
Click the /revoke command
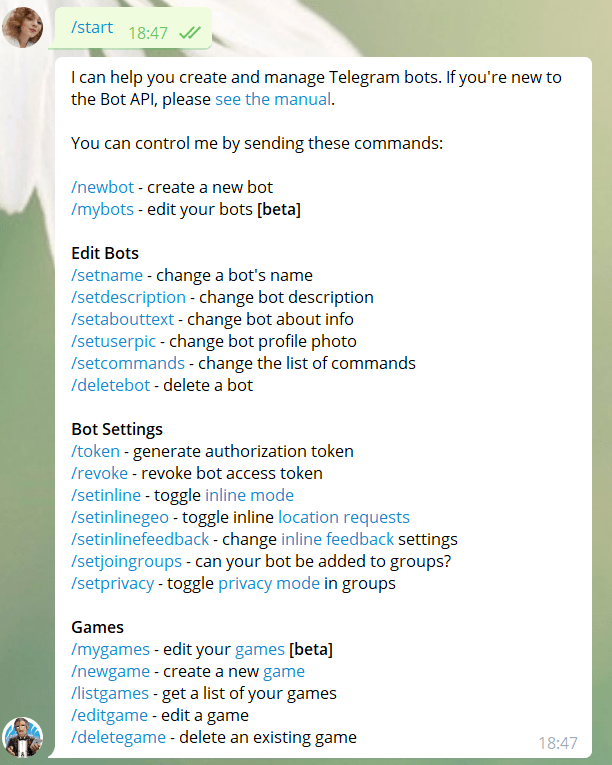(99, 473)
